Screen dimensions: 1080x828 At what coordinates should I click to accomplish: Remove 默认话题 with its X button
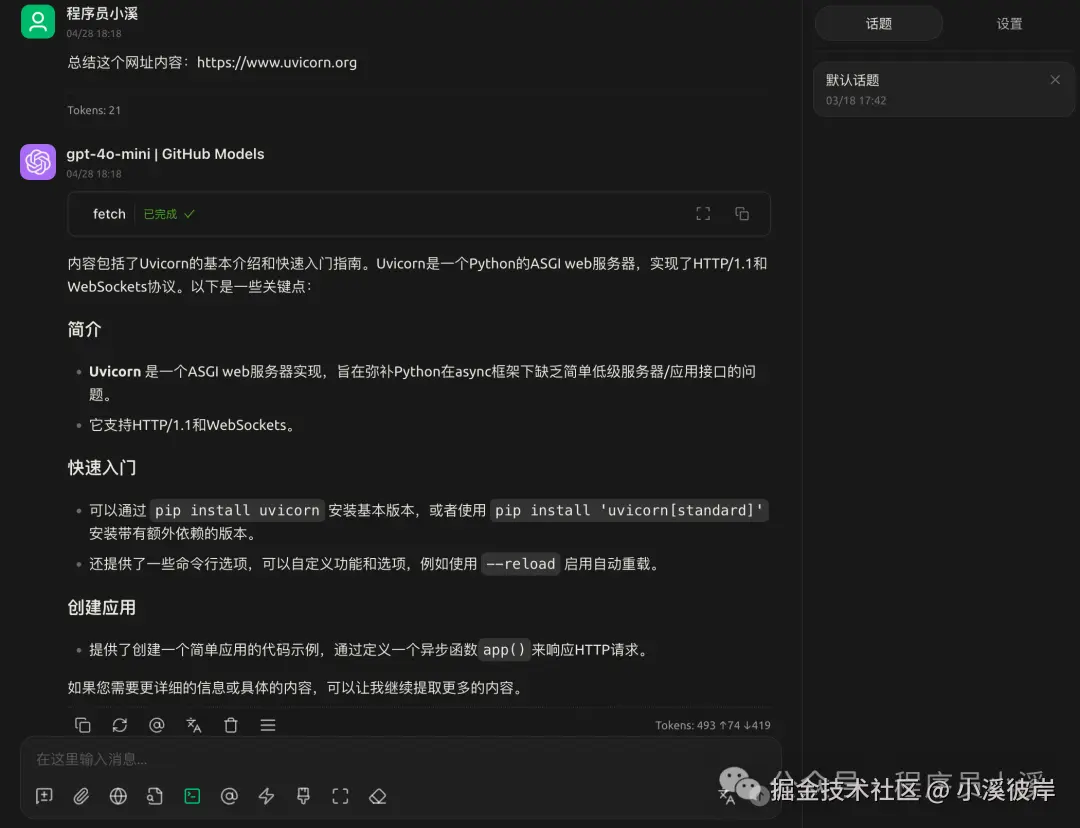(1055, 80)
